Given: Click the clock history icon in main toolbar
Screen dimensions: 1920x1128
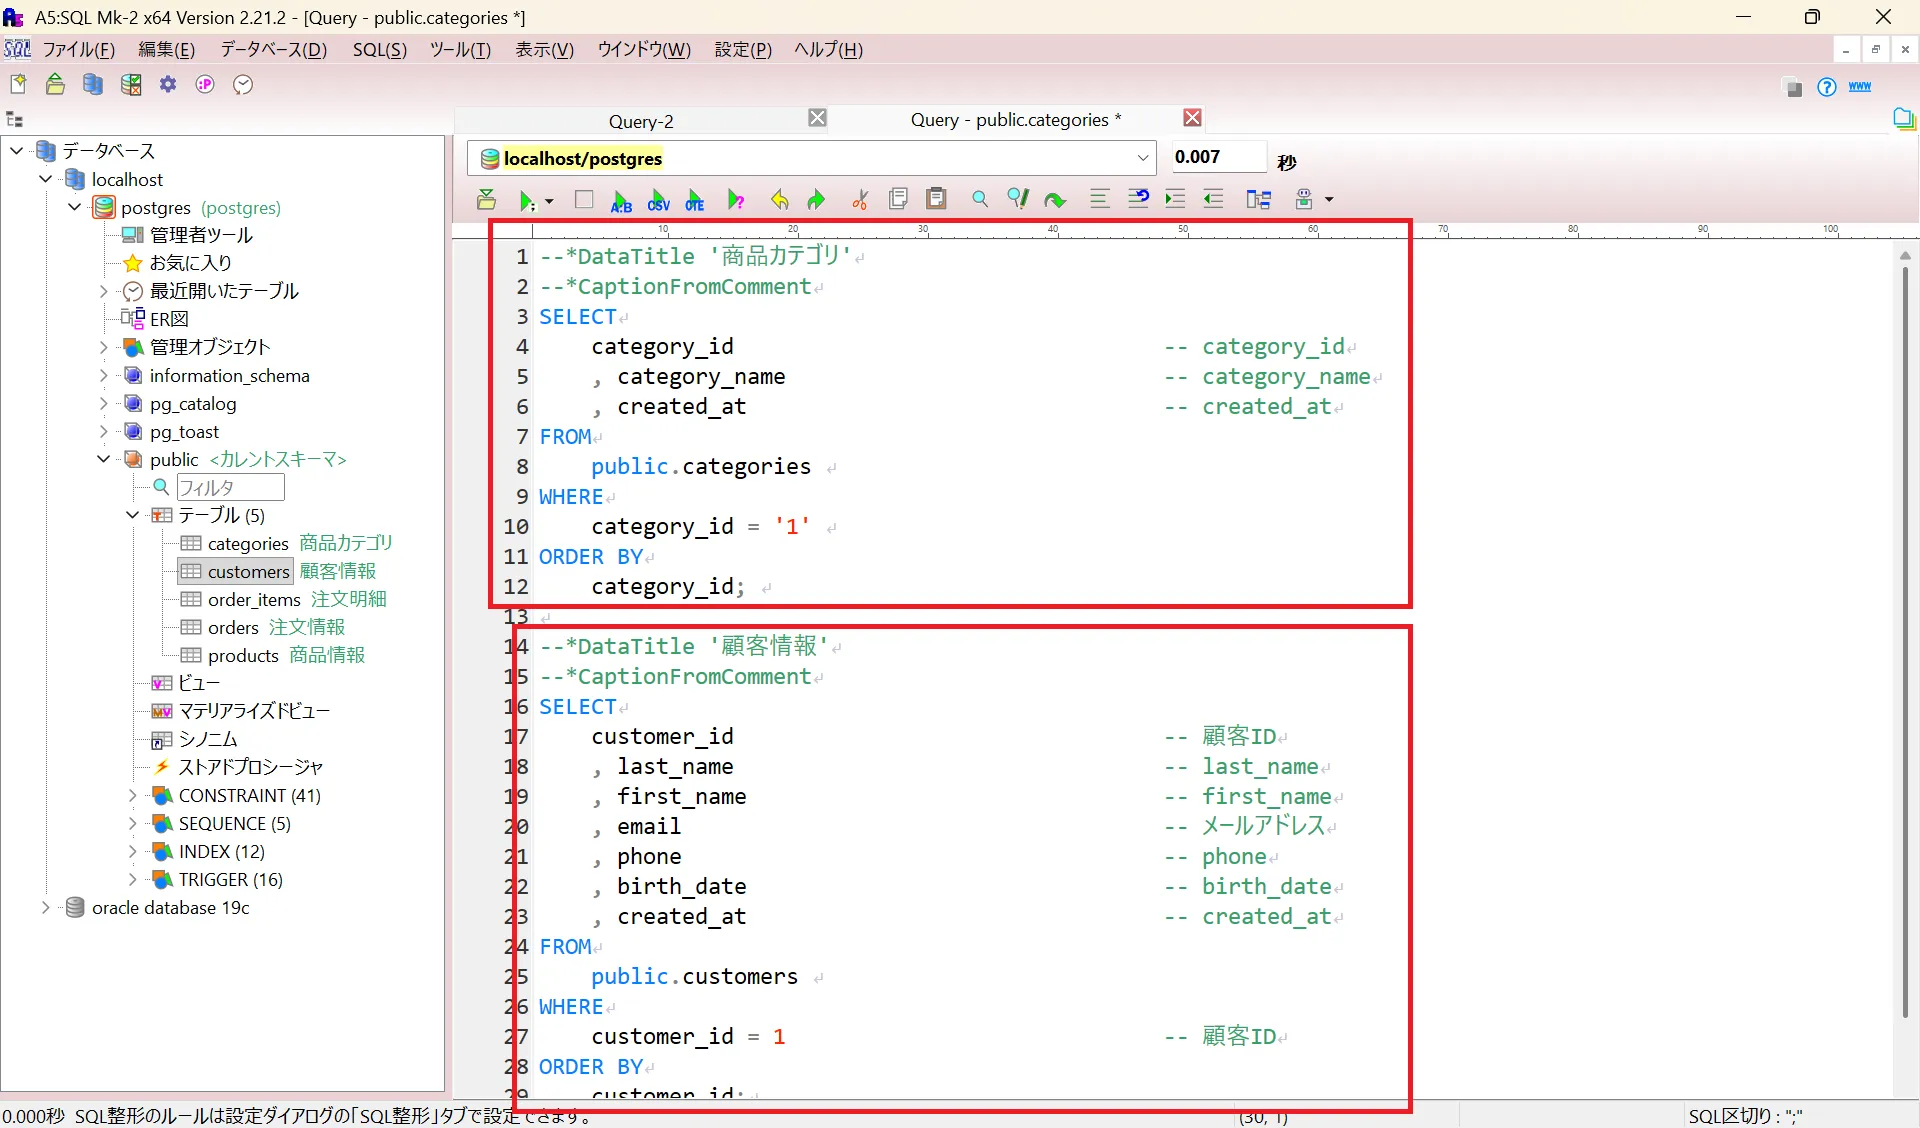Looking at the screenshot, I should 243,85.
